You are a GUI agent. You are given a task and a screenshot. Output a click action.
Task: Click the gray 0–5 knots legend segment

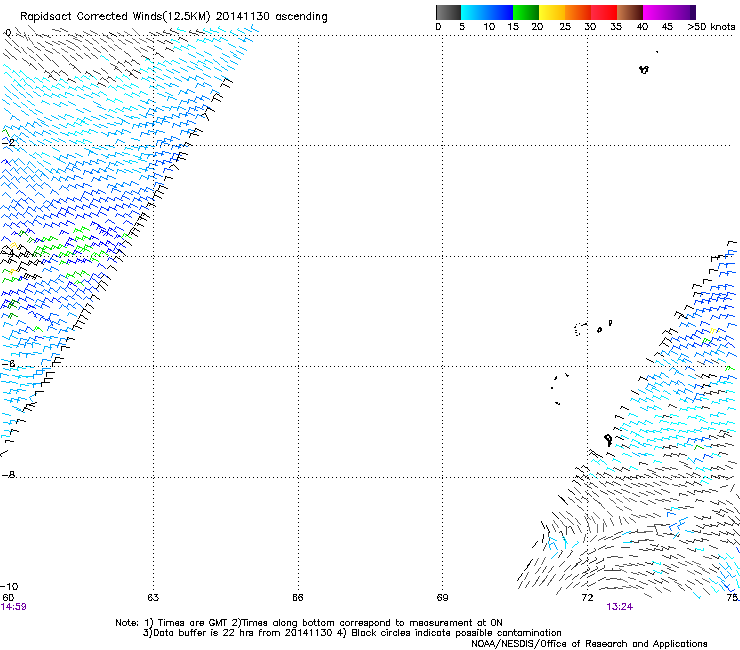[x=448, y=12]
